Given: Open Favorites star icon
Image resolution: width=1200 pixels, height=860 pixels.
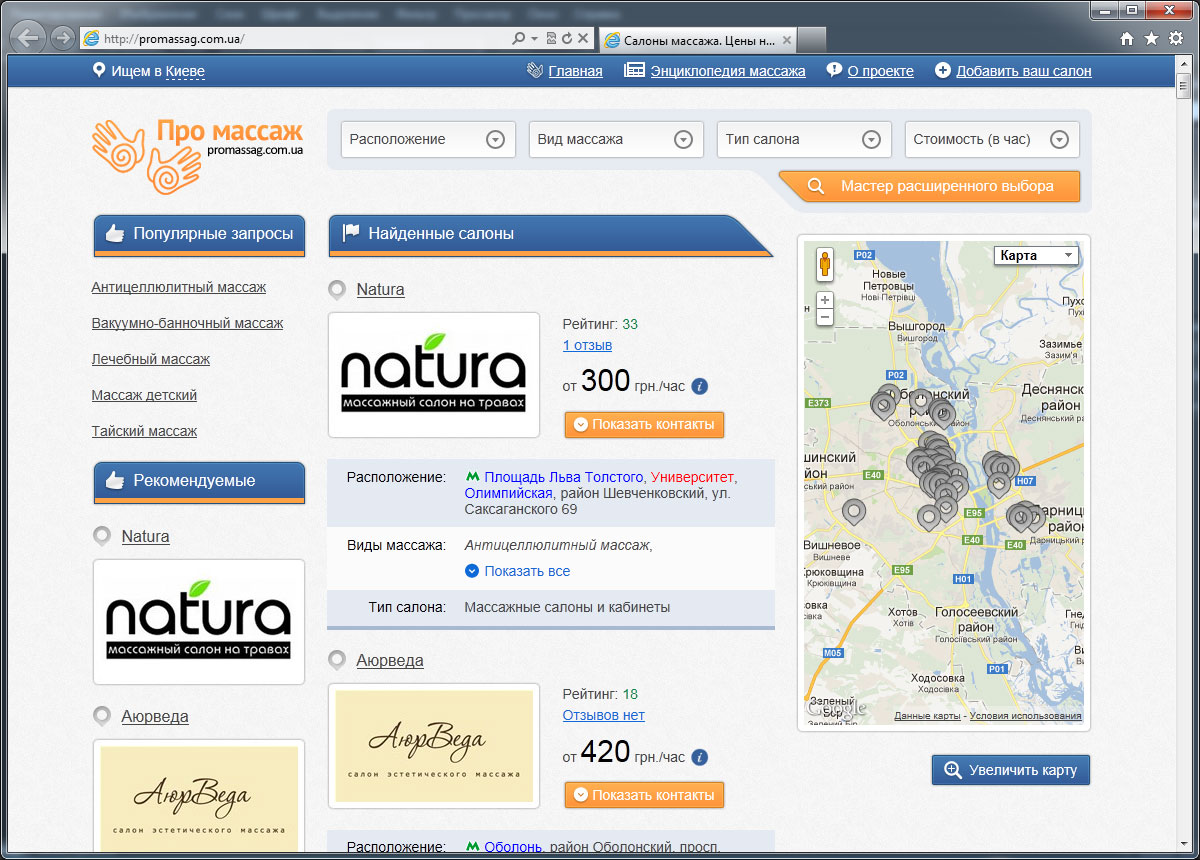Looking at the screenshot, I should pos(1151,39).
